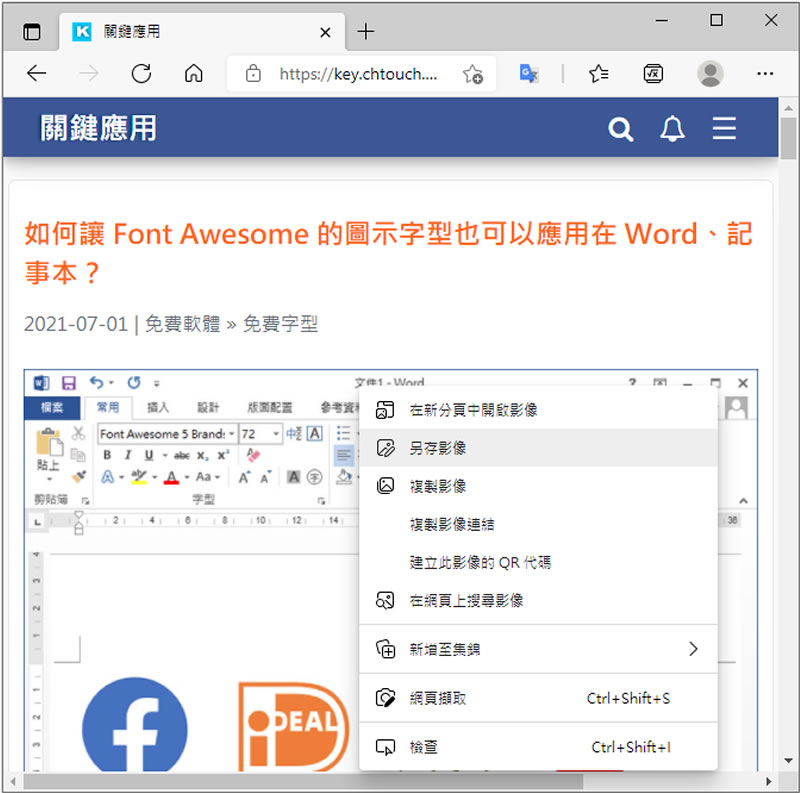The width and height of the screenshot is (800, 793).
Task: Toggle Bold in the Word ribbon
Action: [107, 455]
